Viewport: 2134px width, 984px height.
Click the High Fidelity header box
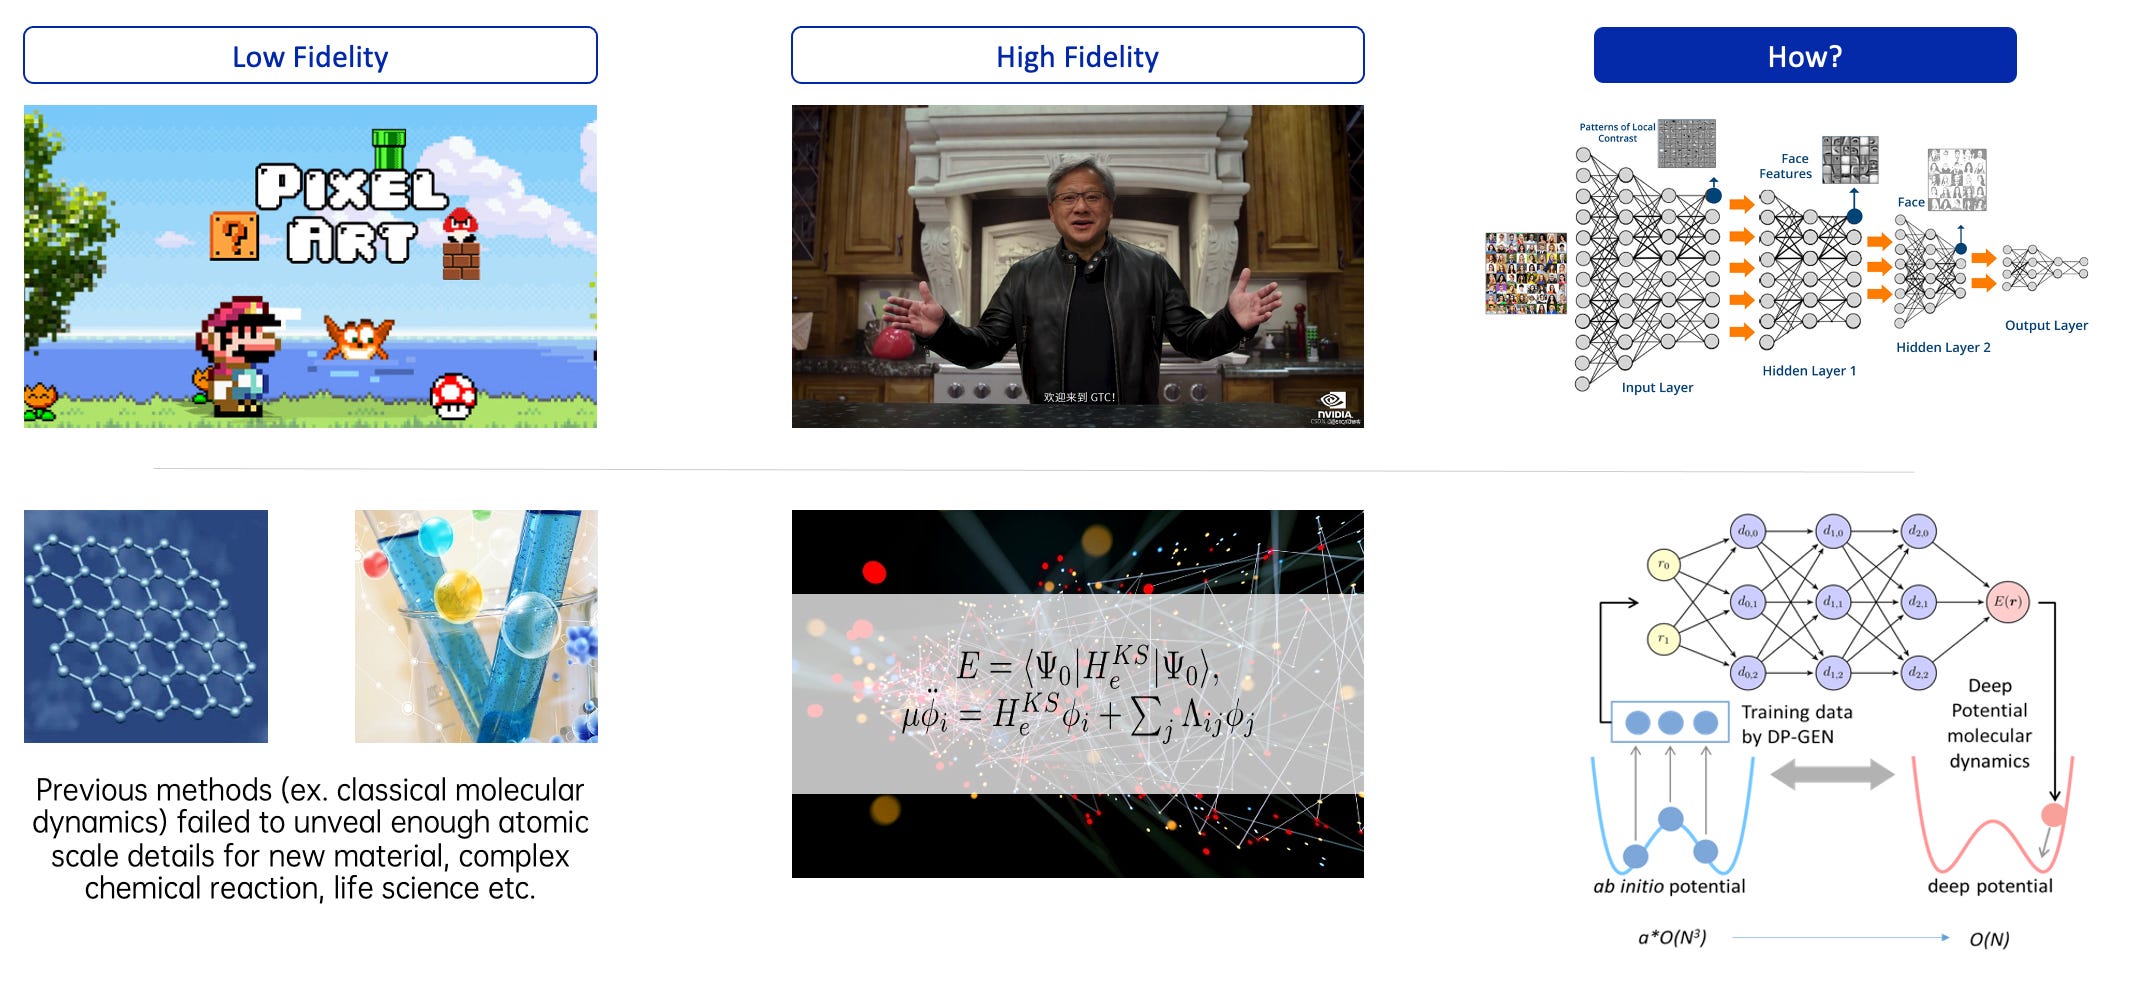[1077, 55]
